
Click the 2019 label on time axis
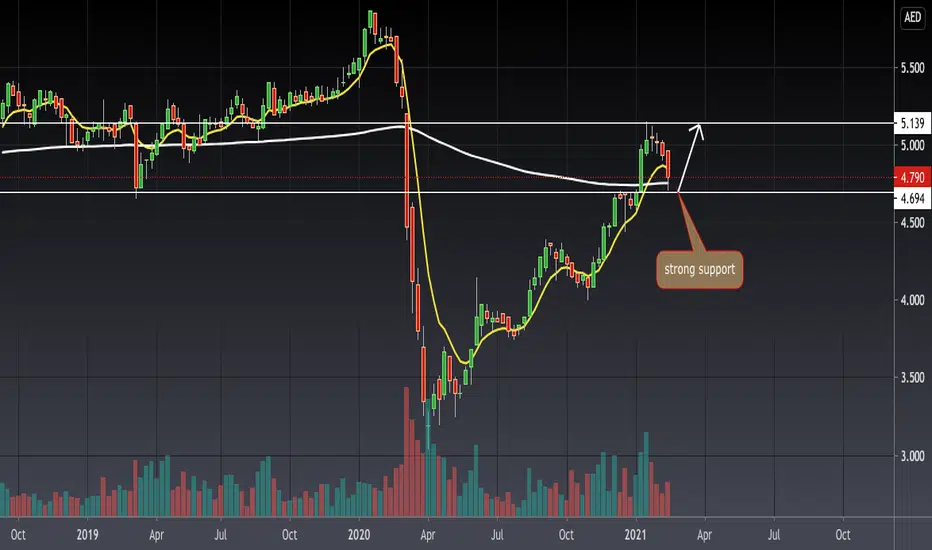(87, 535)
